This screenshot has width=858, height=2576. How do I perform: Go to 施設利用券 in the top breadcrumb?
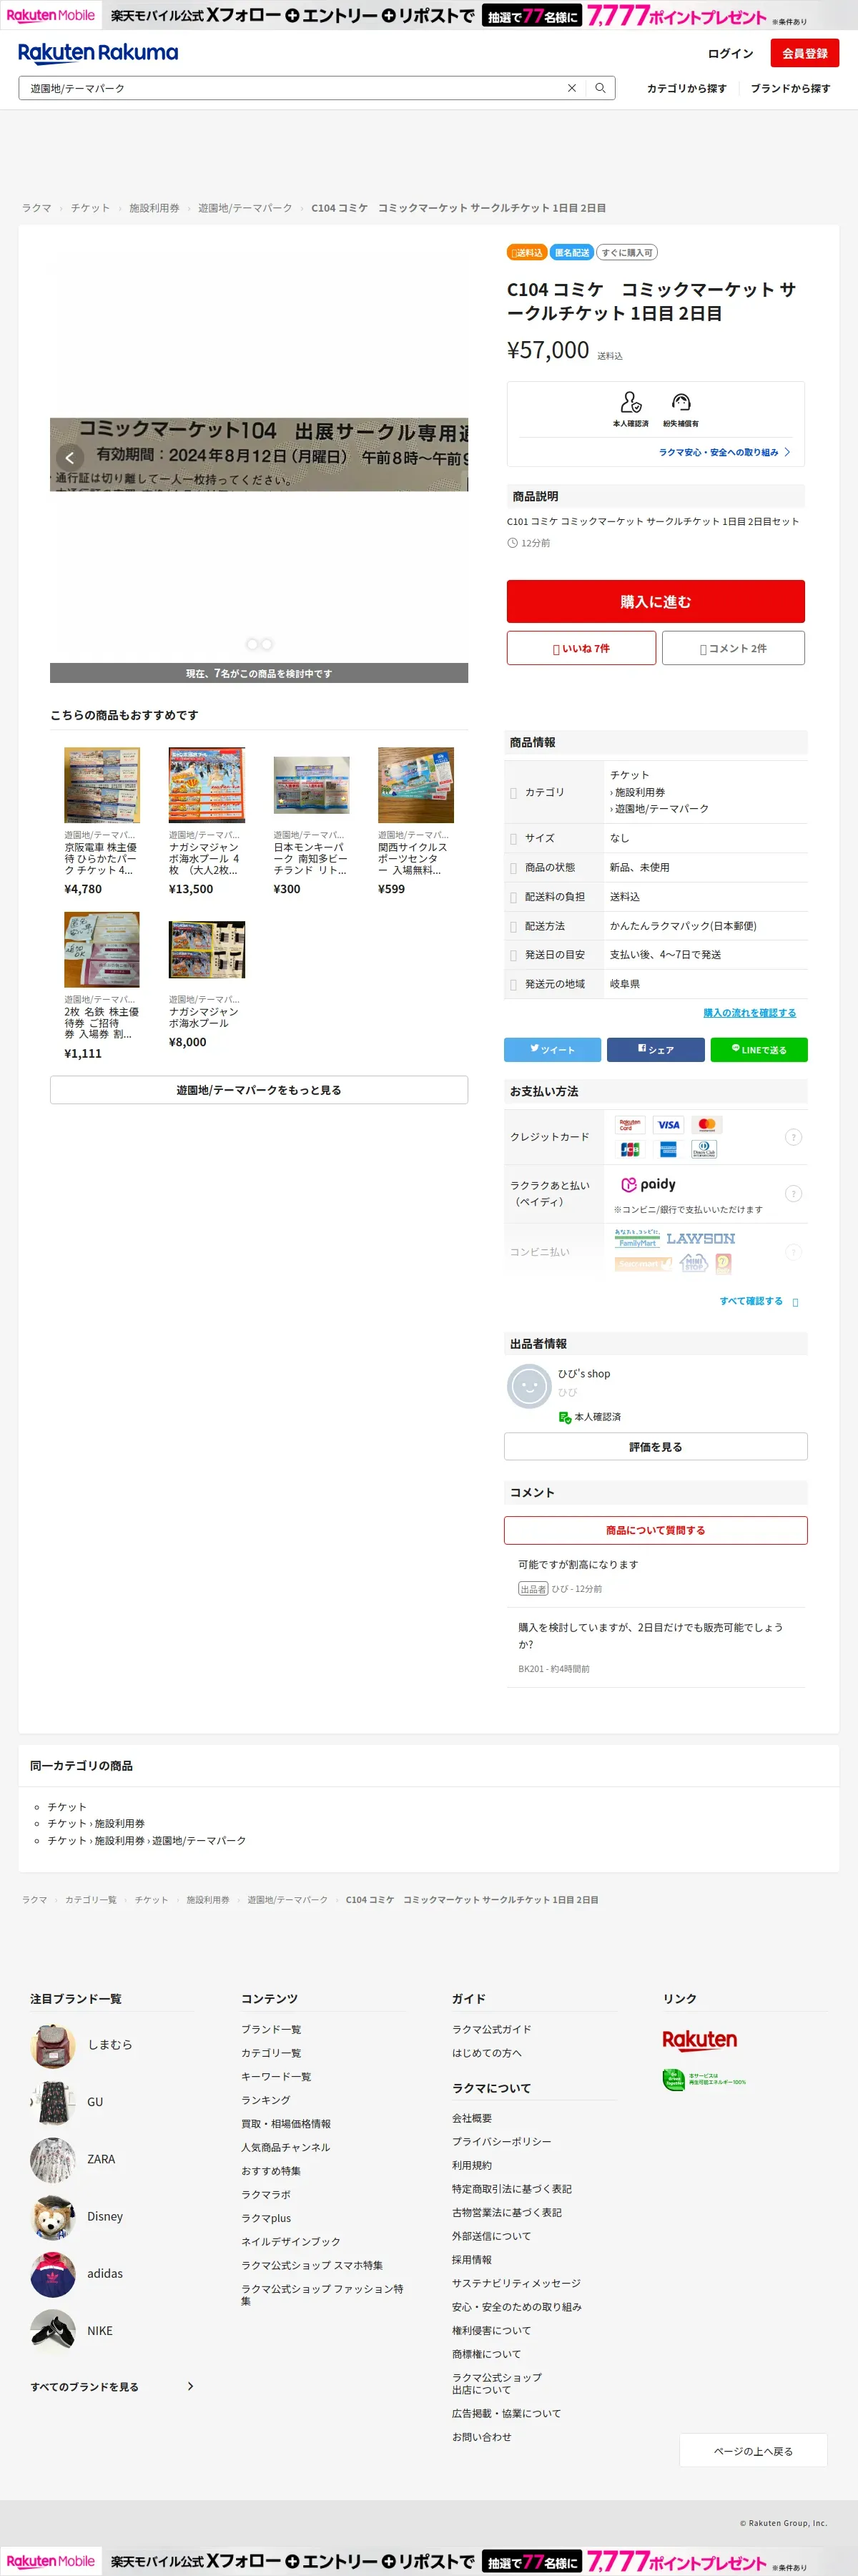[x=154, y=208]
